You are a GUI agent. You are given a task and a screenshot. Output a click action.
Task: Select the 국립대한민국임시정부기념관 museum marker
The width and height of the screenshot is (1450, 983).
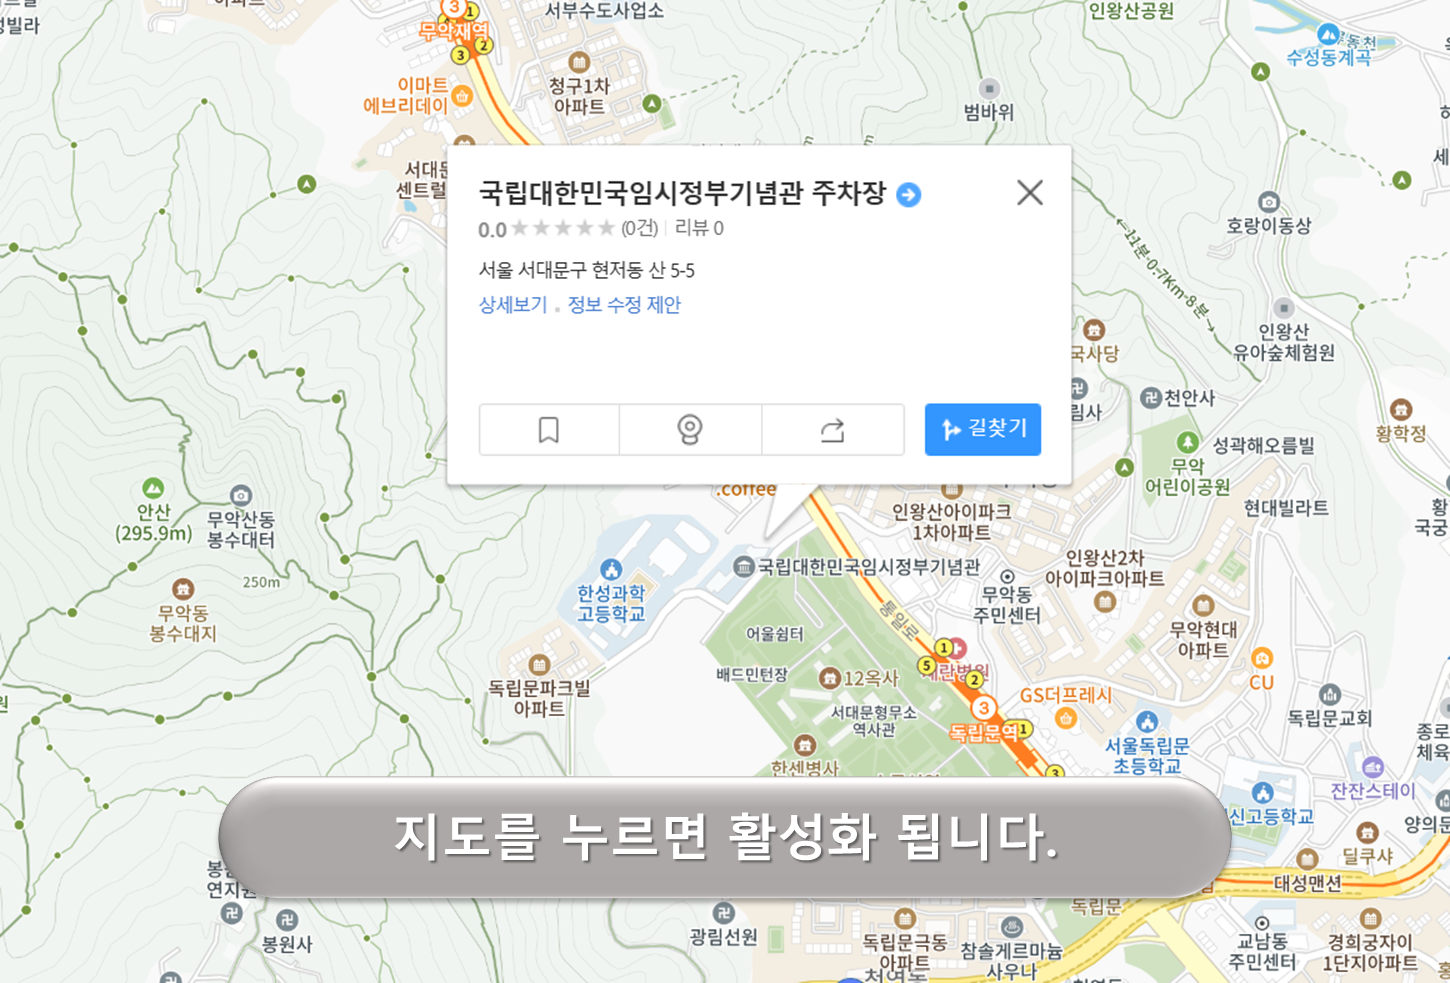point(744,565)
